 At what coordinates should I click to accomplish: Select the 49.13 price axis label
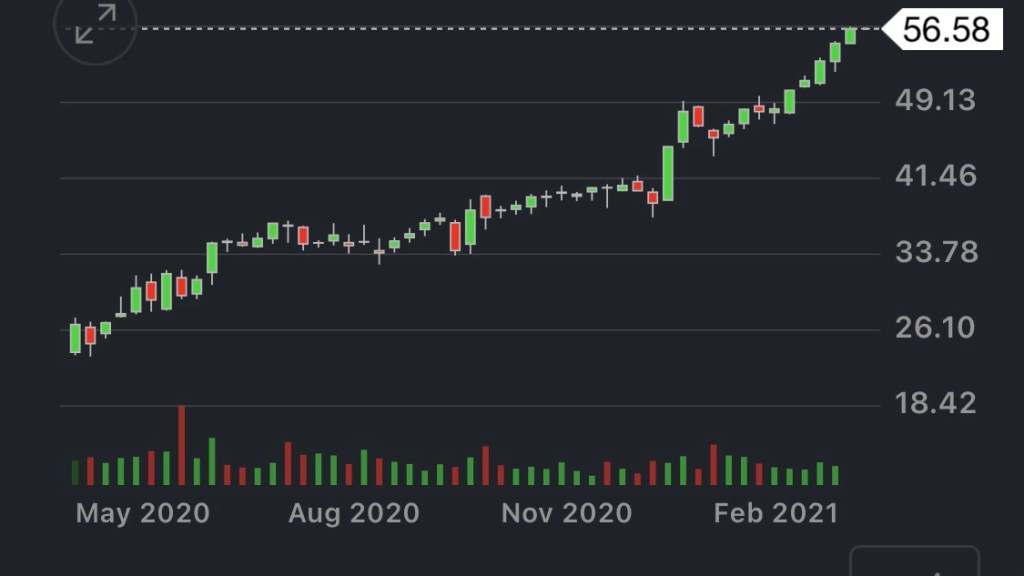pos(936,101)
